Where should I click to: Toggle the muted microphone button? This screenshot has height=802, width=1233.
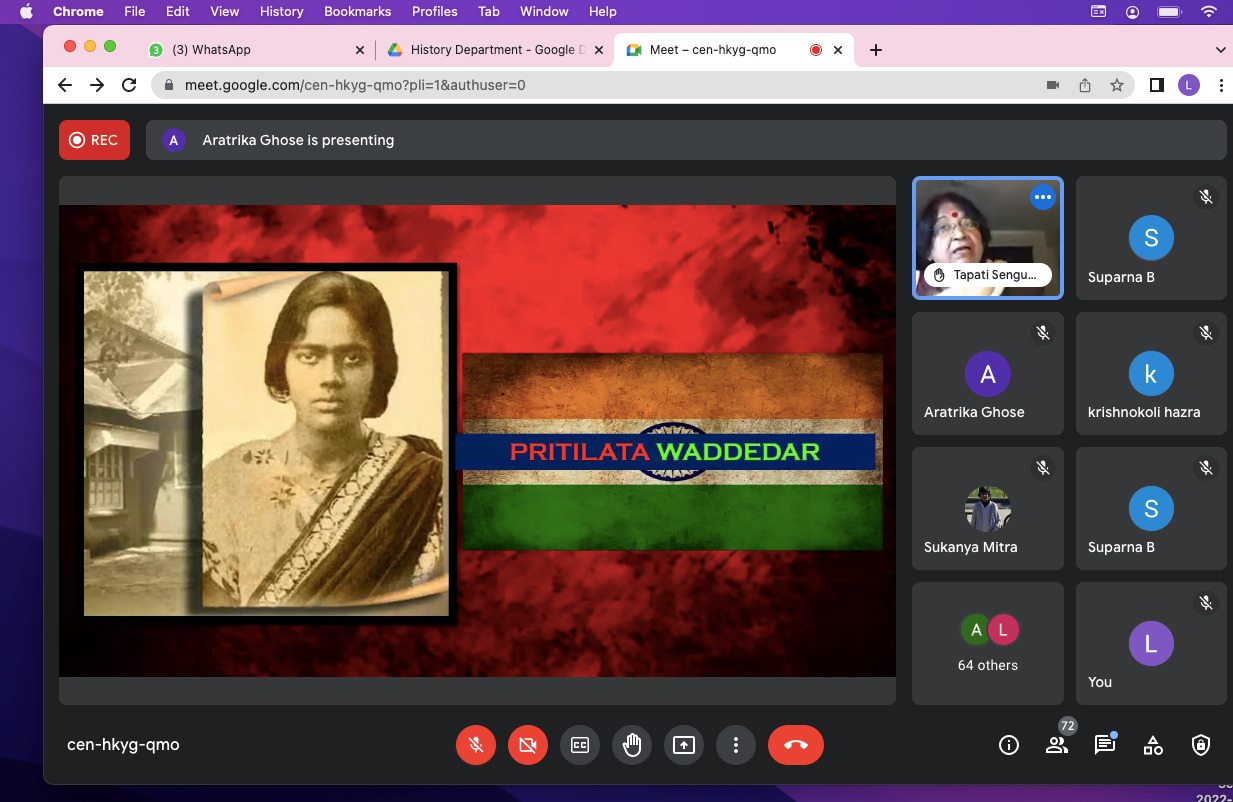476,745
